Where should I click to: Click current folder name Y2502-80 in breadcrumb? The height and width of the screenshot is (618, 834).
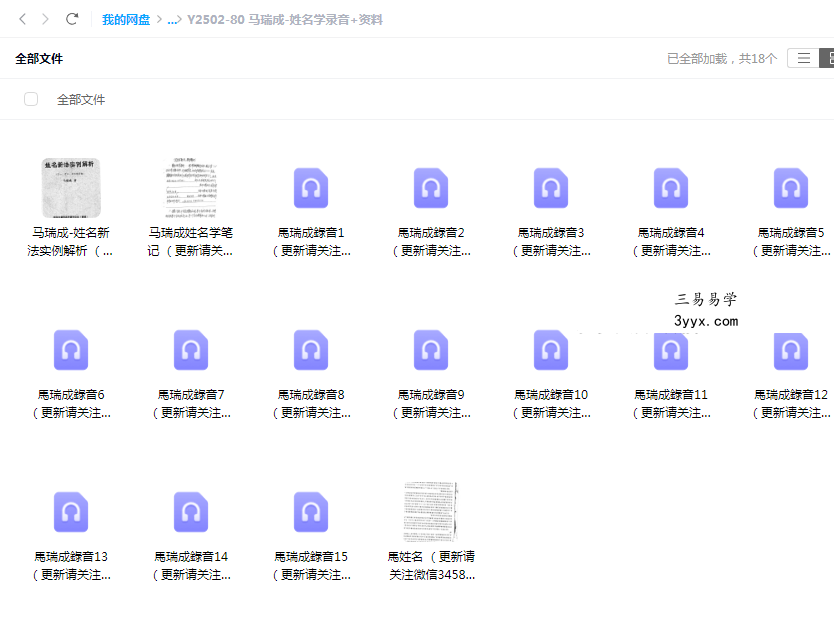pos(285,20)
